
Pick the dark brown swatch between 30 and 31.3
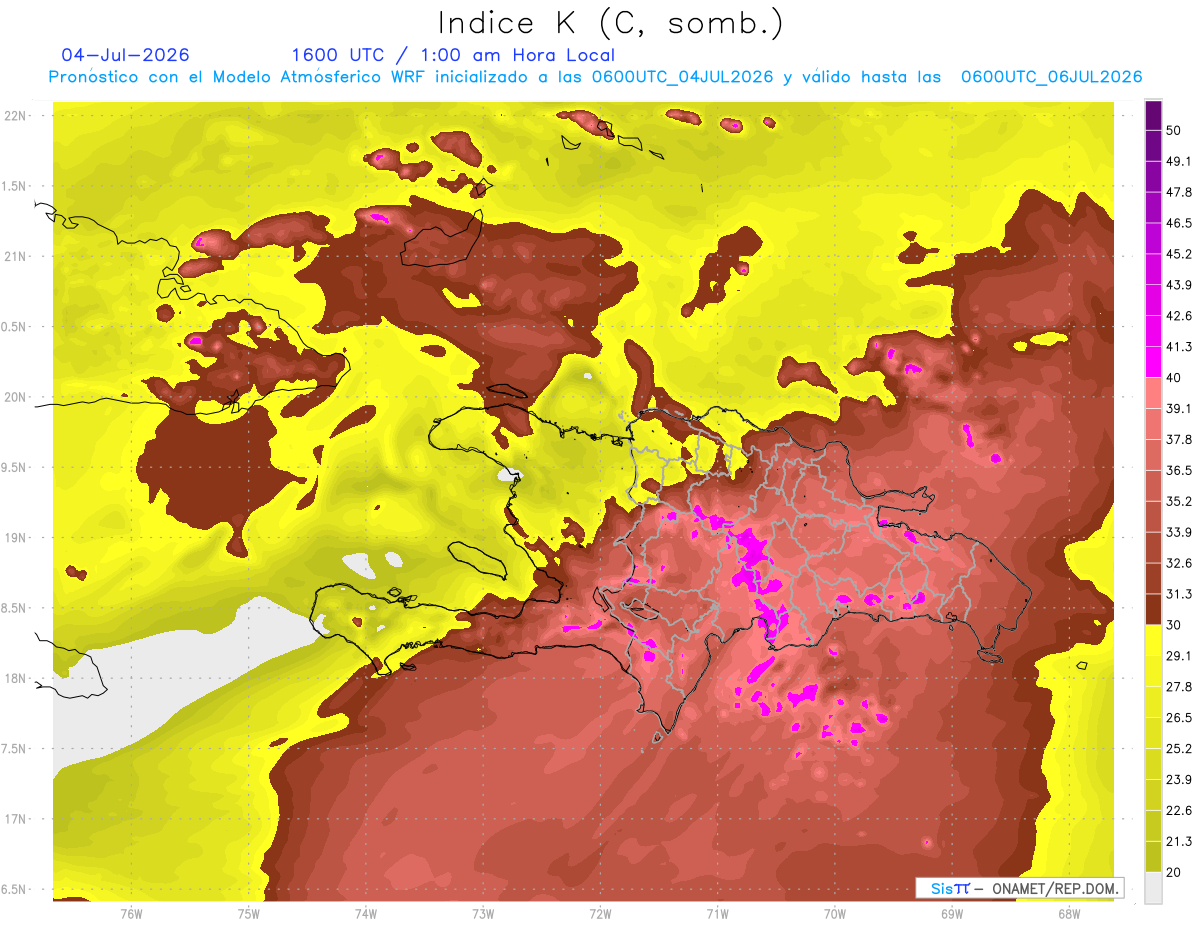pyautogui.click(x=1153, y=610)
